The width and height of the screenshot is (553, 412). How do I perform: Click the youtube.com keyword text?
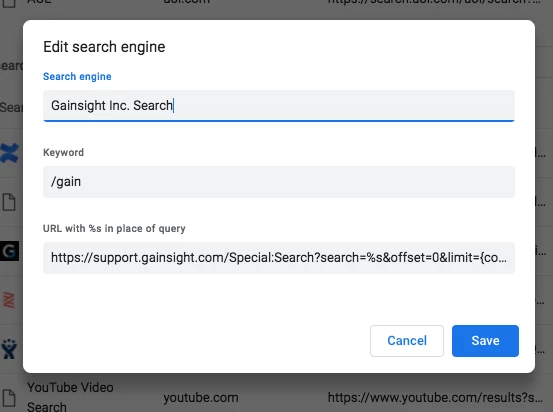pos(201,398)
